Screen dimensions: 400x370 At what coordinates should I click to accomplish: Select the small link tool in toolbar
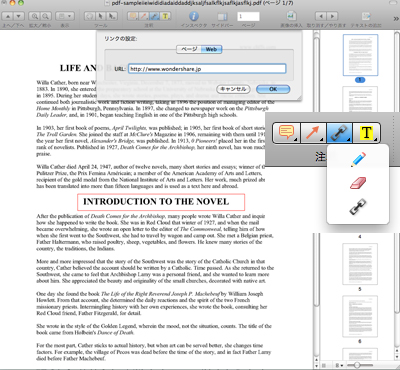pos(154,16)
